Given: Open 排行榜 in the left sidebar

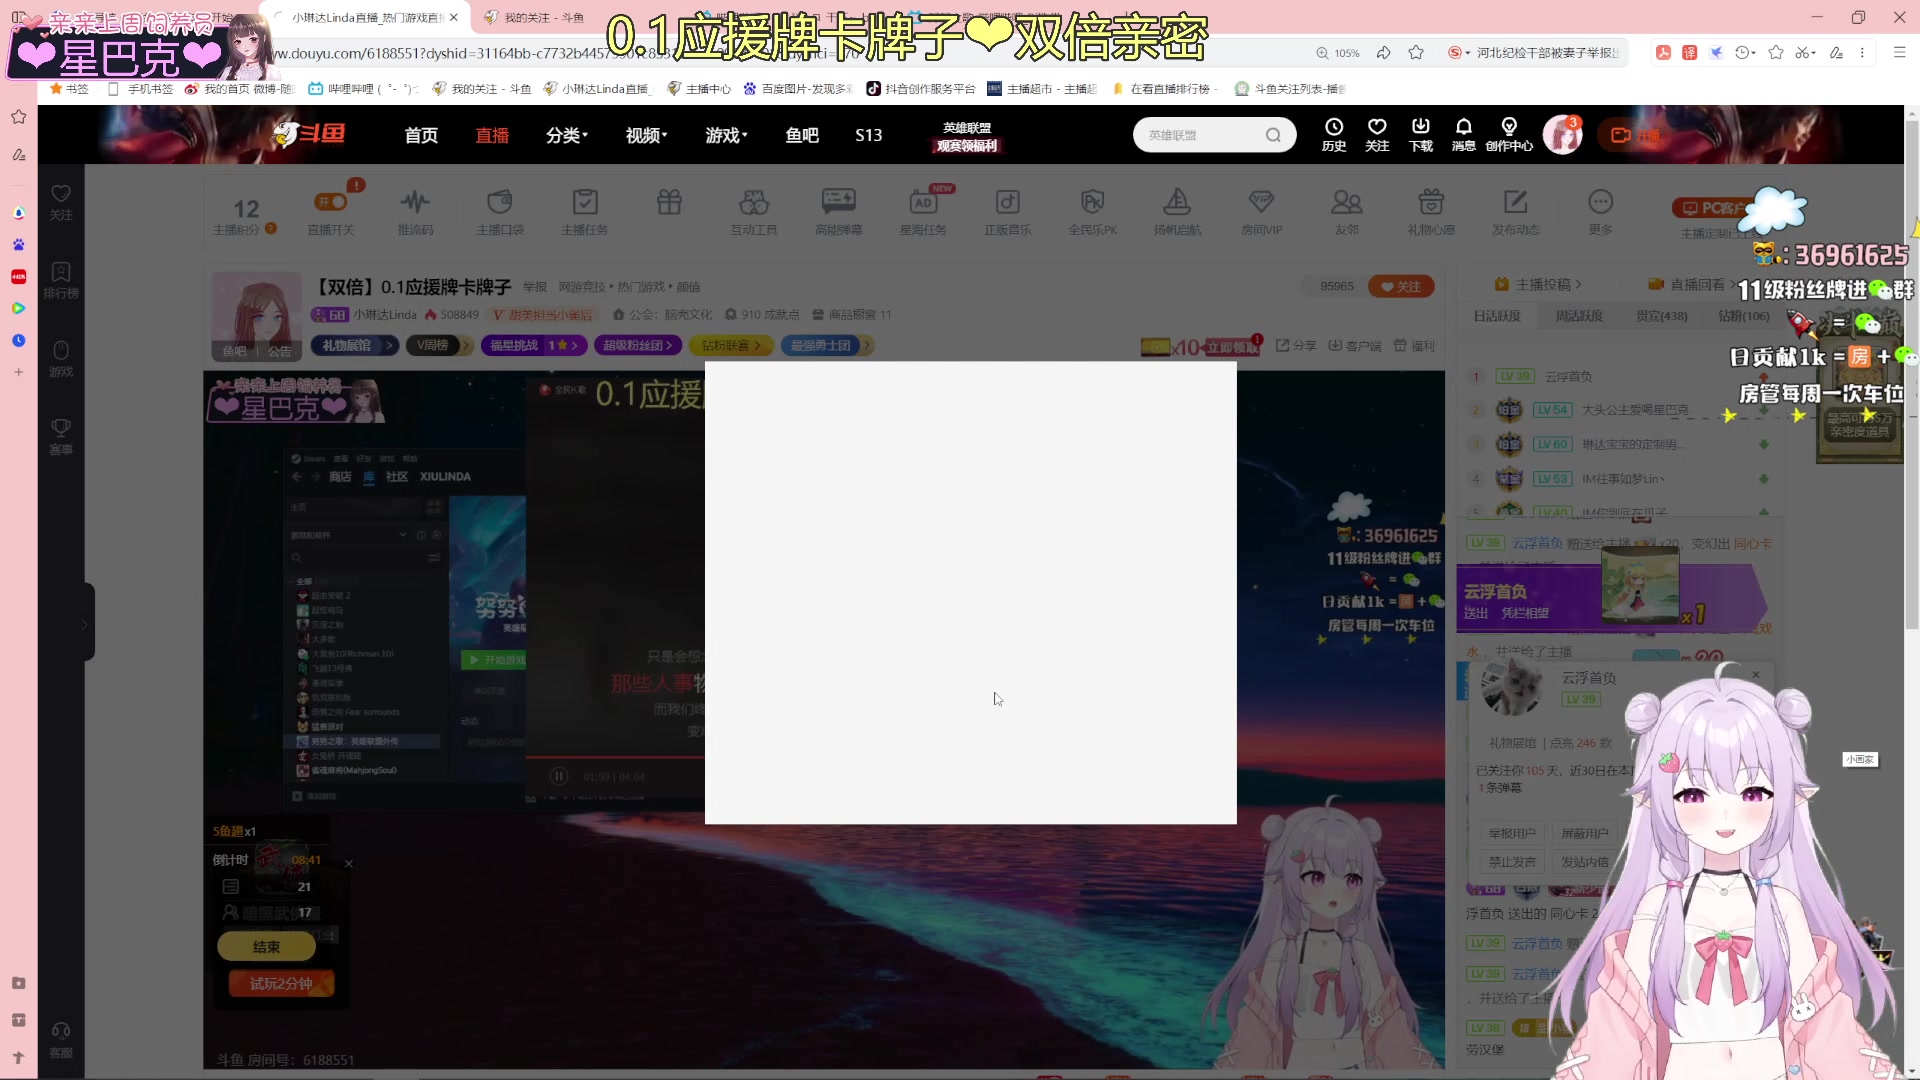Looking at the screenshot, I should point(61,280).
